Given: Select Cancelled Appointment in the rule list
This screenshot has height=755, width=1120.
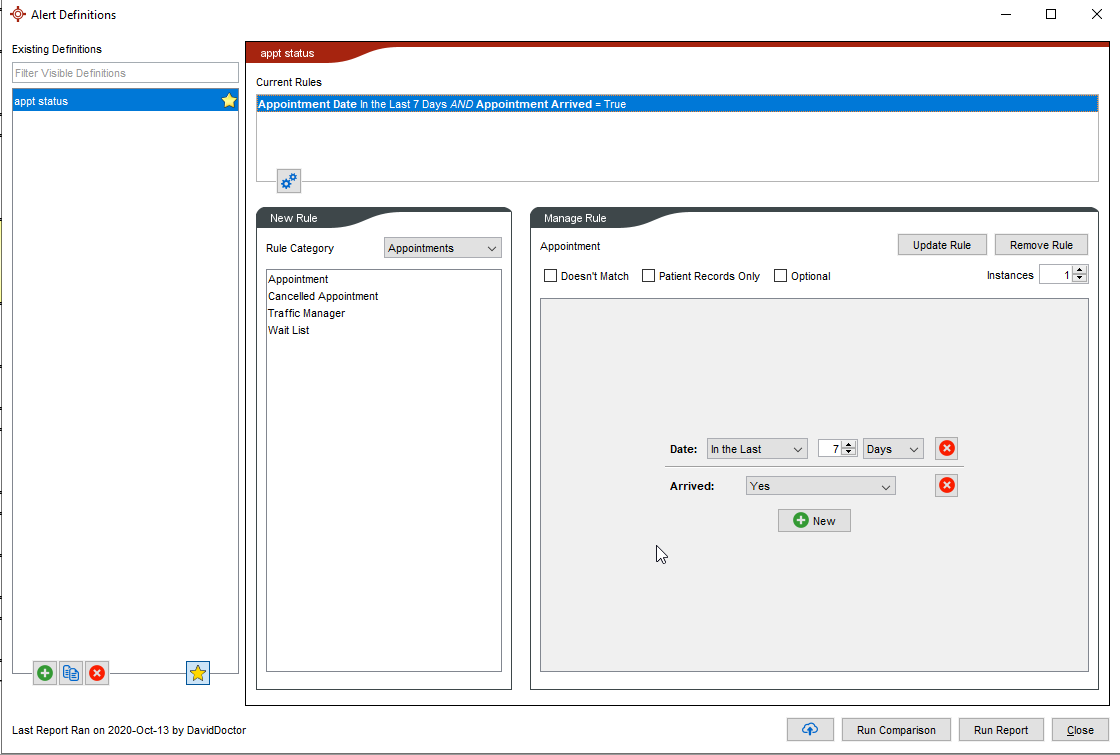Looking at the screenshot, I should pos(323,296).
